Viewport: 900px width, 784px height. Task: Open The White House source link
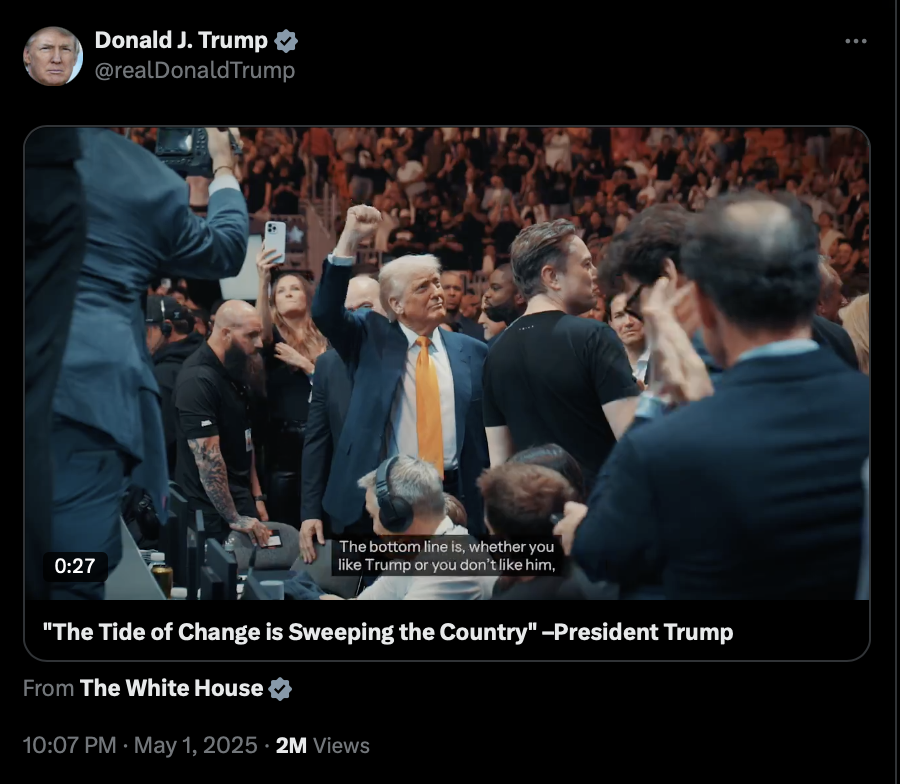point(171,688)
